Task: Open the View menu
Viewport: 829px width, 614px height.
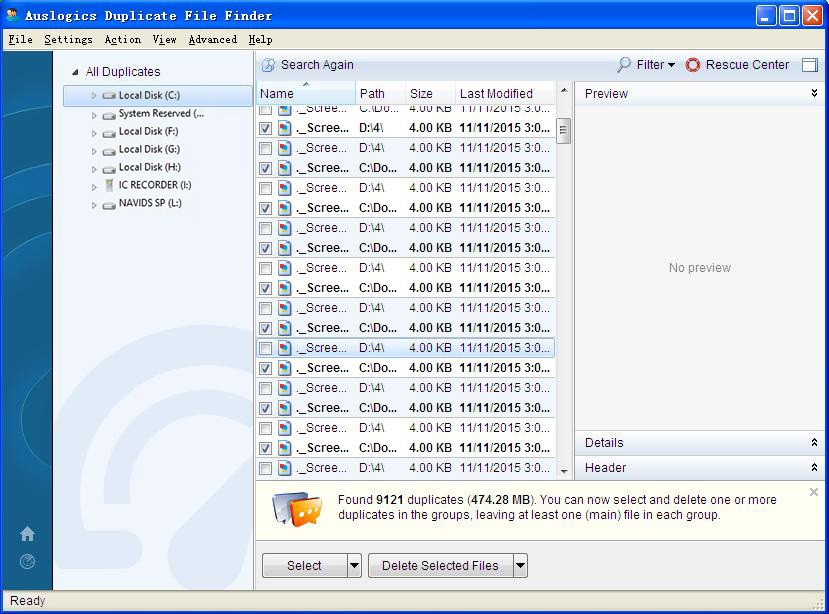Action: tap(164, 40)
